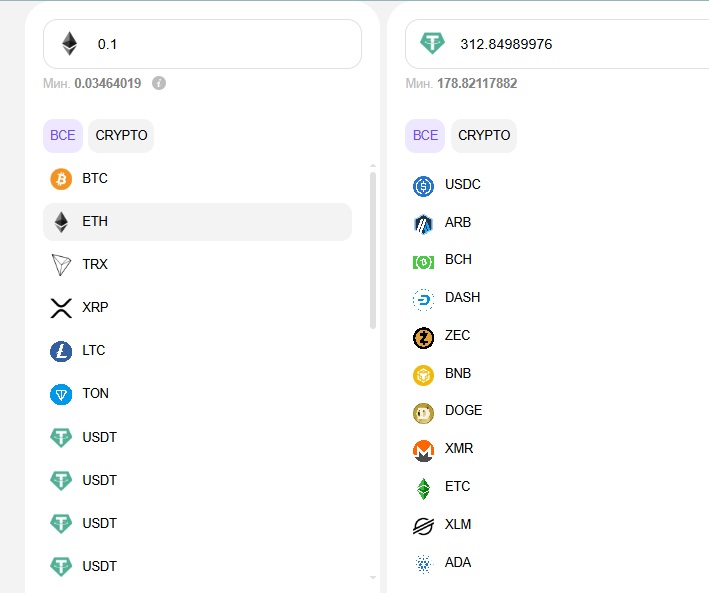Image resolution: width=709 pixels, height=593 pixels.
Task: Click the receive amount field 312.84989976
Action: click(570, 44)
